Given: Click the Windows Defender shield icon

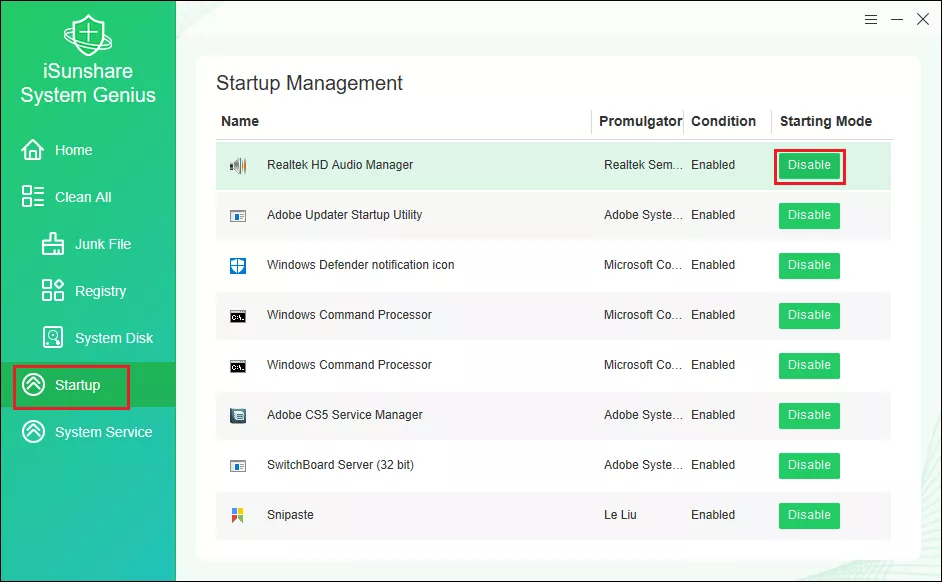Looking at the screenshot, I should 238,265.
